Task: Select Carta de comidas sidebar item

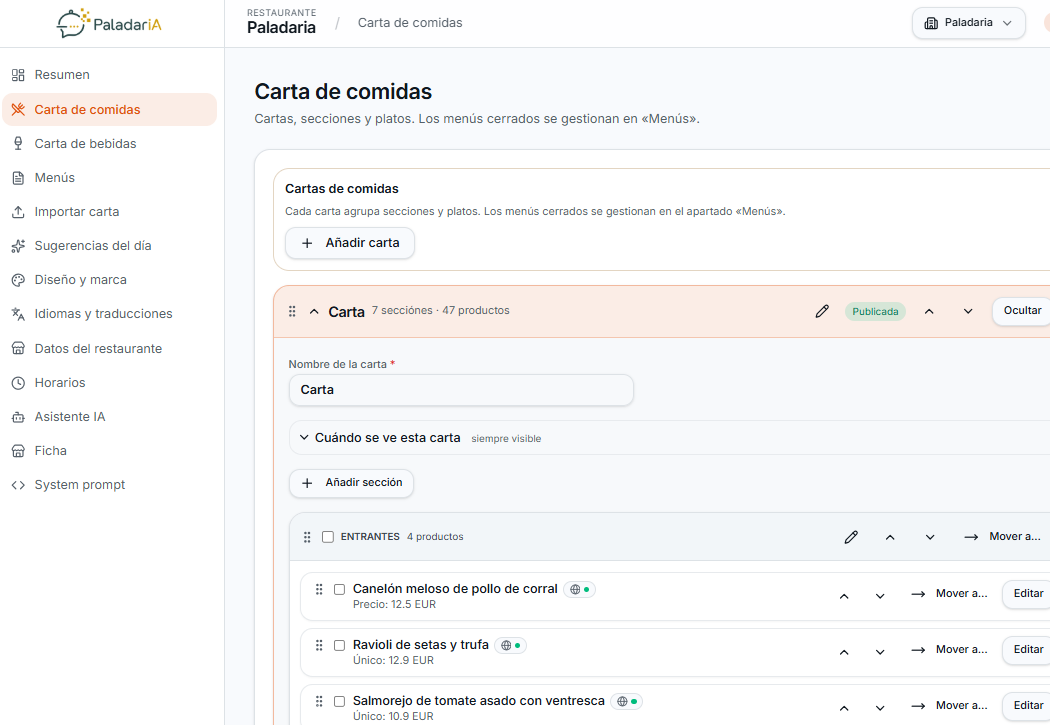Action: point(110,109)
